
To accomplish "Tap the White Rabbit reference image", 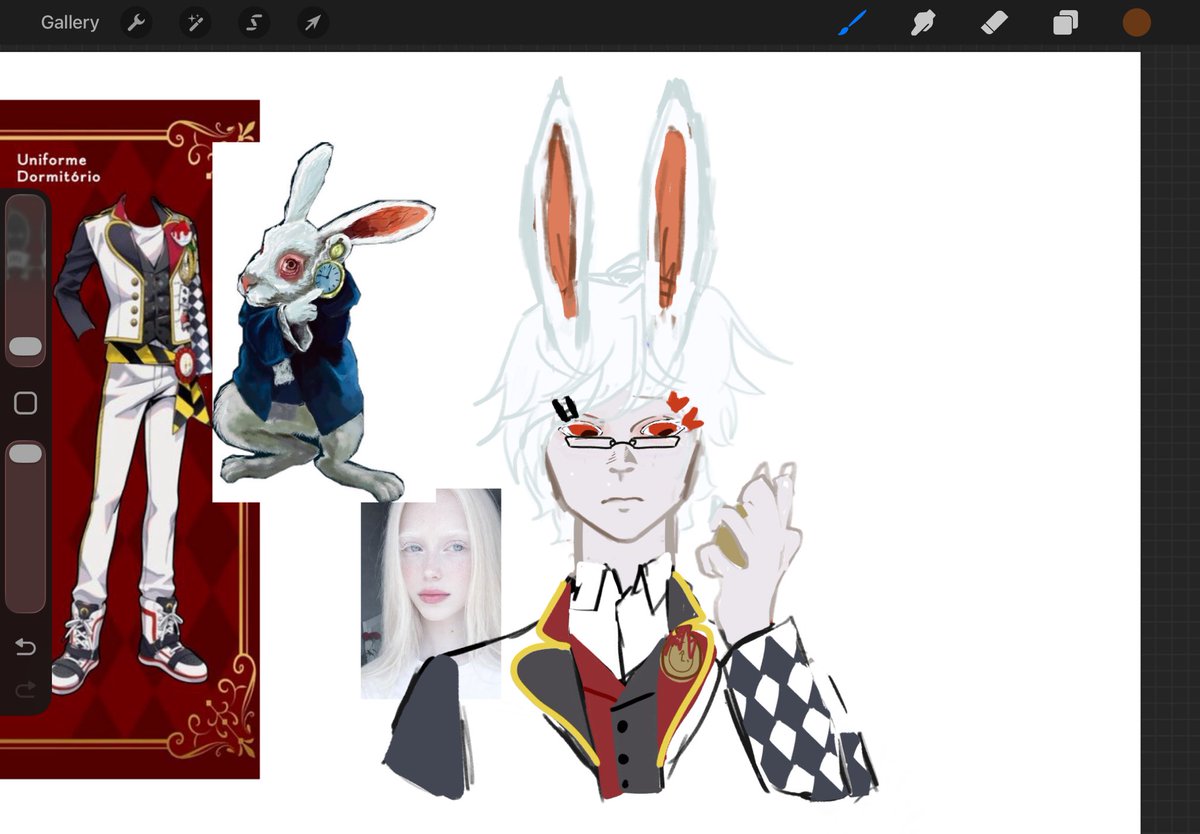I will click(322, 321).
